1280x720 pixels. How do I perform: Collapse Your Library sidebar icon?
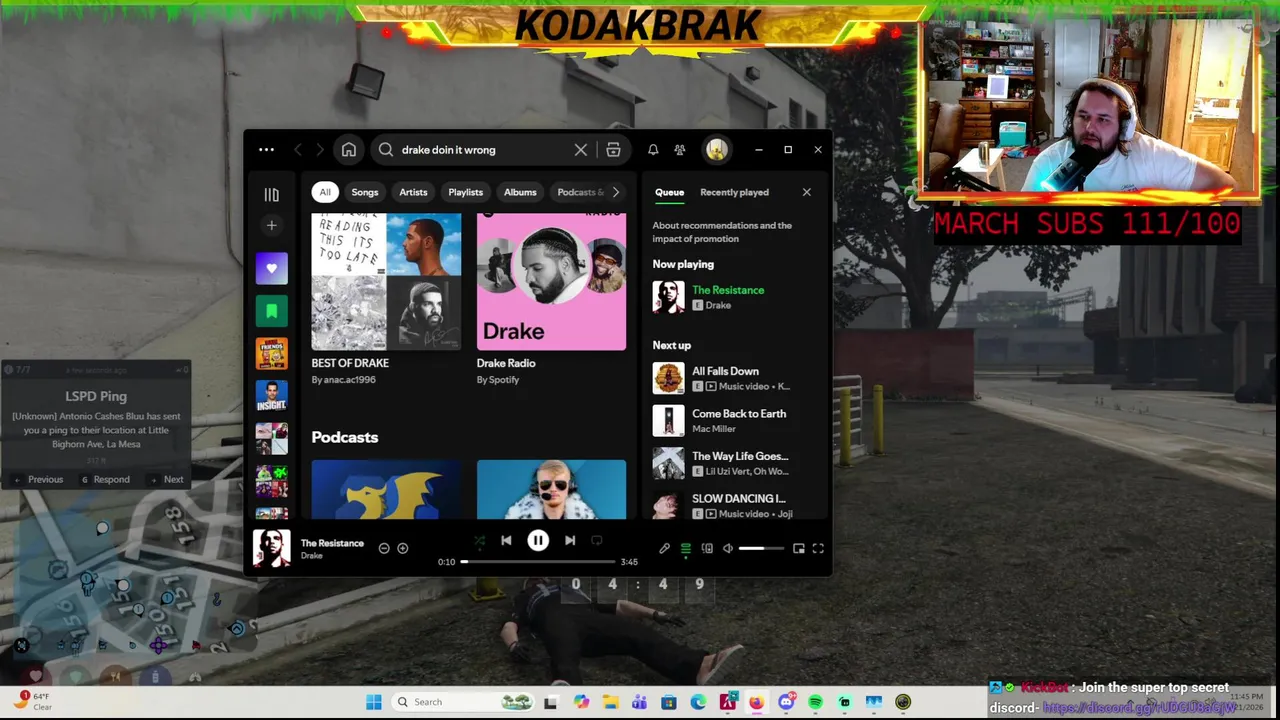click(x=271, y=194)
